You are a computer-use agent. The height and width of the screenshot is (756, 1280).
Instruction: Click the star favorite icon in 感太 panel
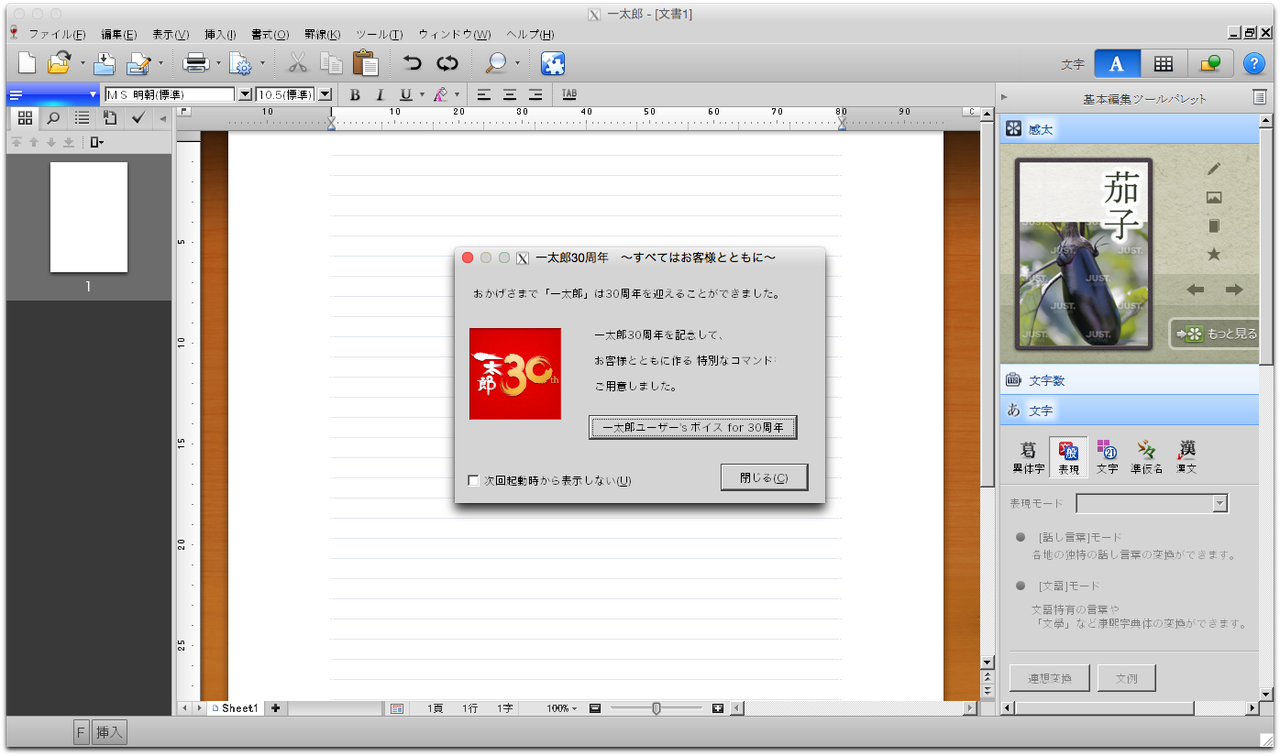pyautogui.click(x=1214, y=254)
